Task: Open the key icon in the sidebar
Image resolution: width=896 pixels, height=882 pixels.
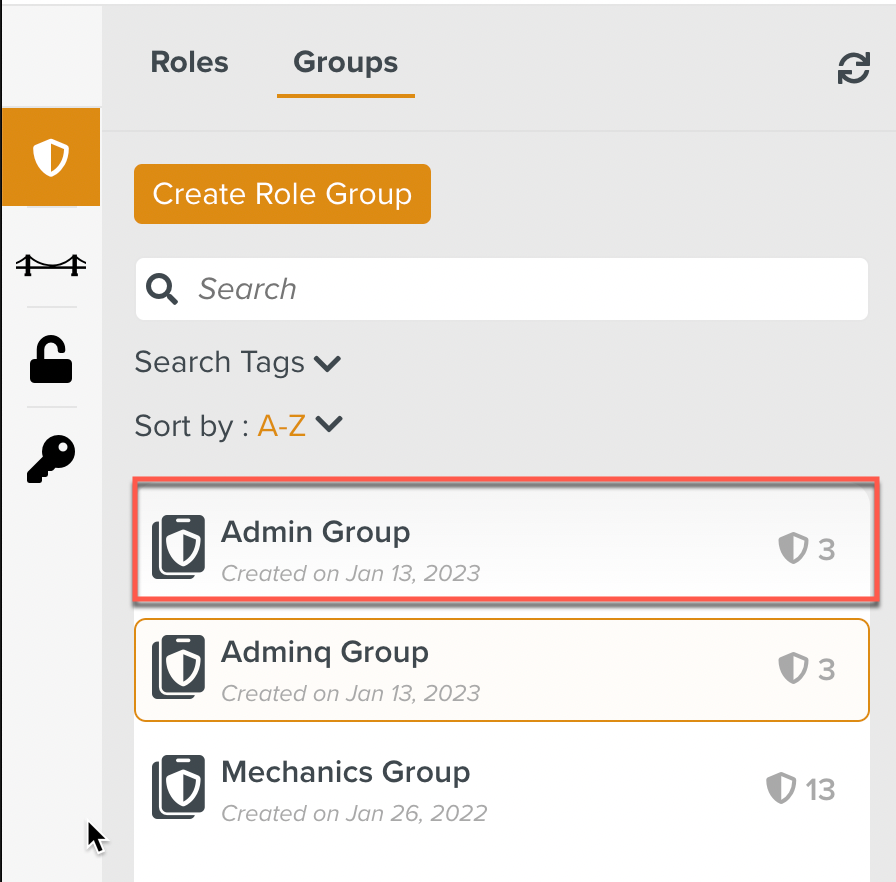Action: [51, 459]
